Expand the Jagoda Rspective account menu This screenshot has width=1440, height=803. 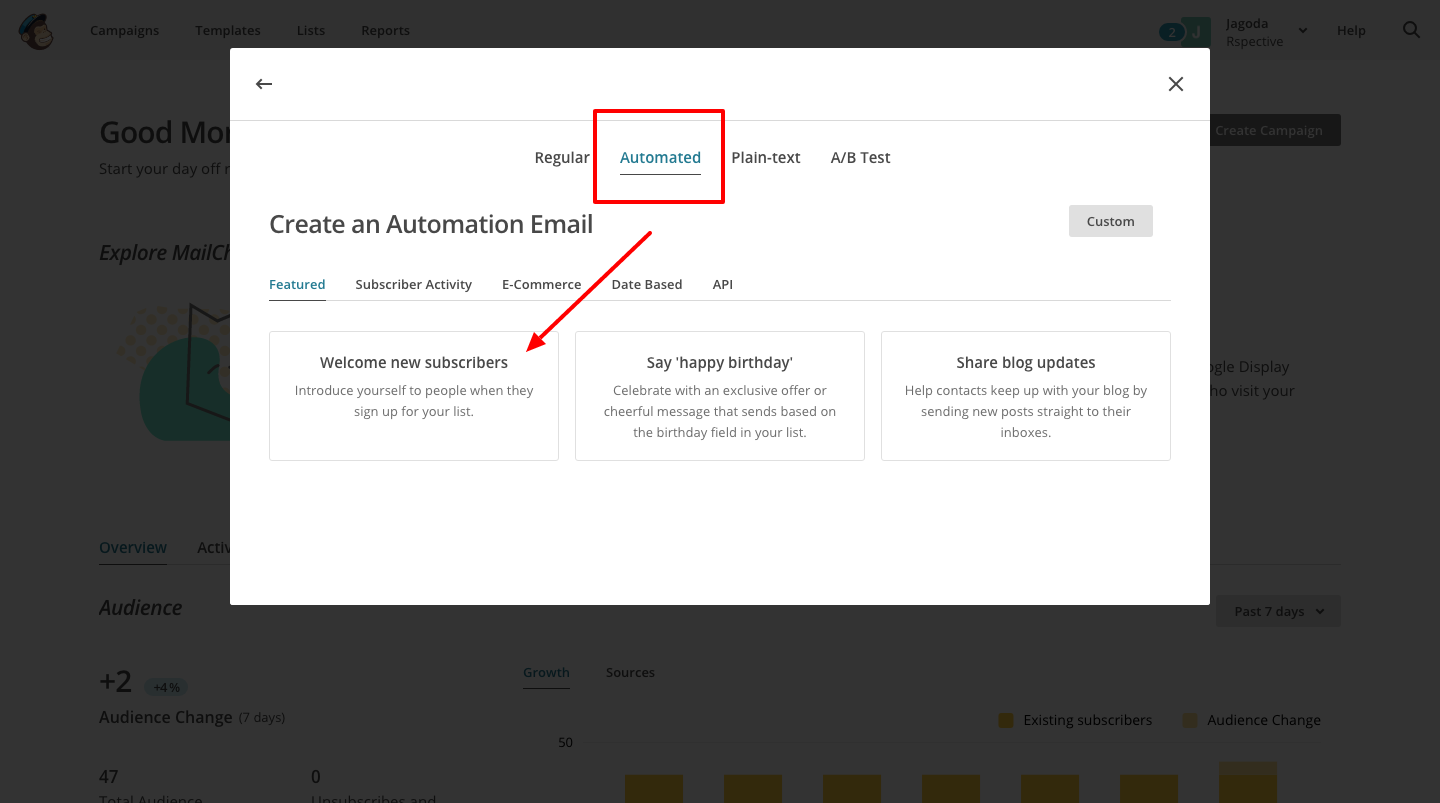click(1267, 32)
